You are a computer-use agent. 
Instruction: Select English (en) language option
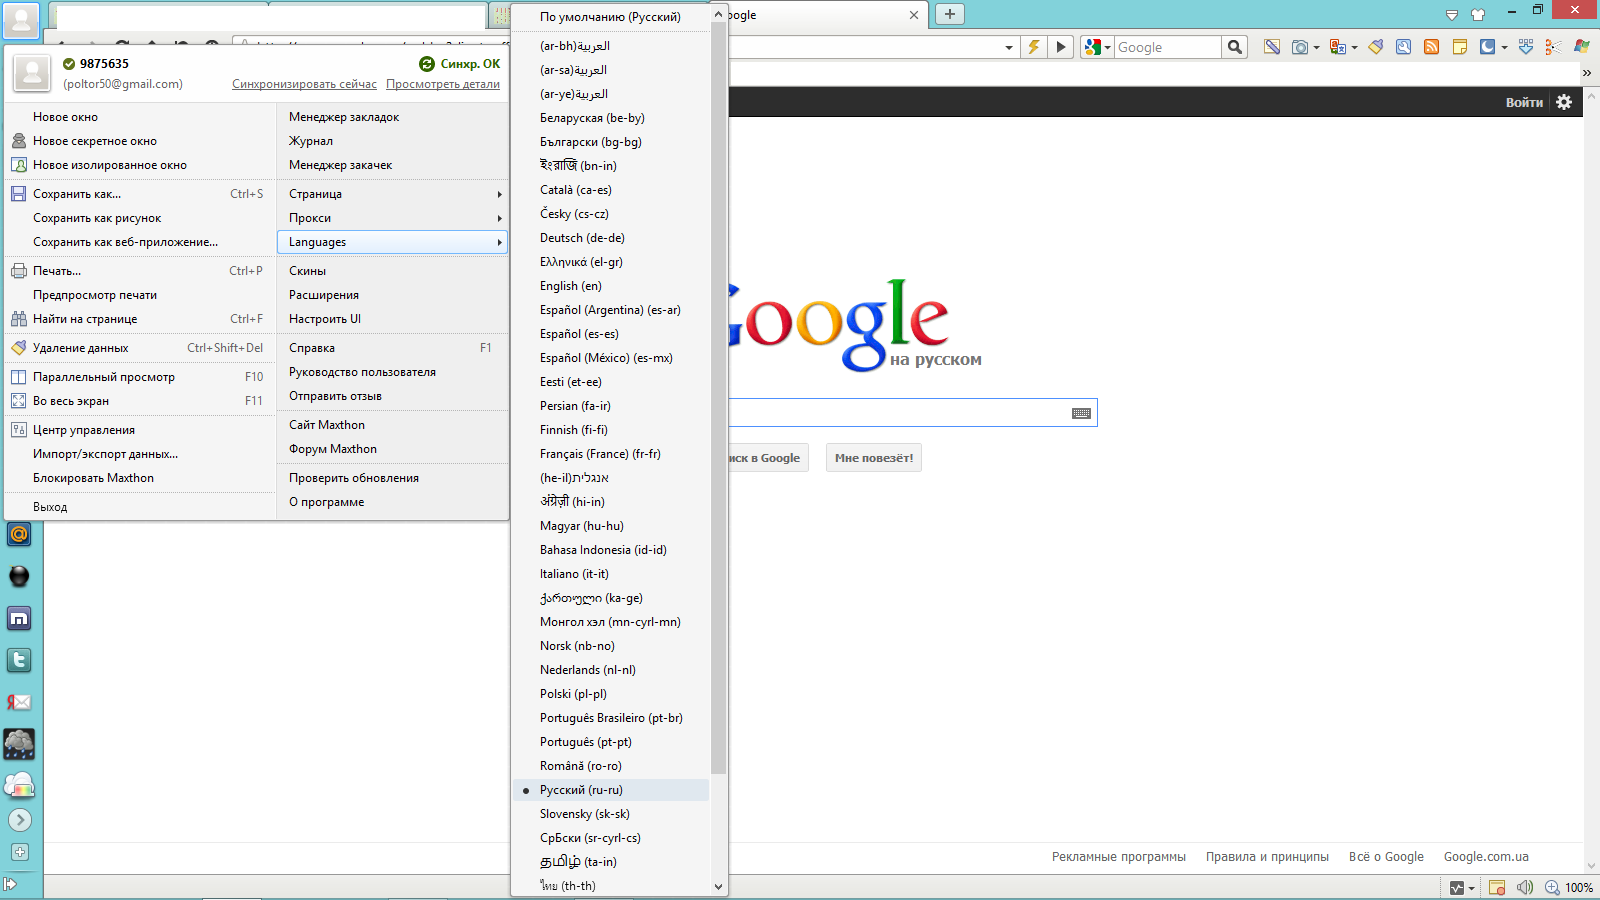click(x=570, y=286)
